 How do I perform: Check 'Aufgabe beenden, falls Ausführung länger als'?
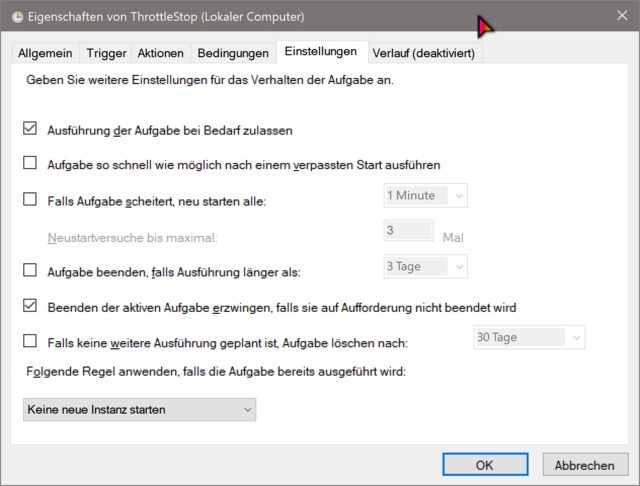30,270
